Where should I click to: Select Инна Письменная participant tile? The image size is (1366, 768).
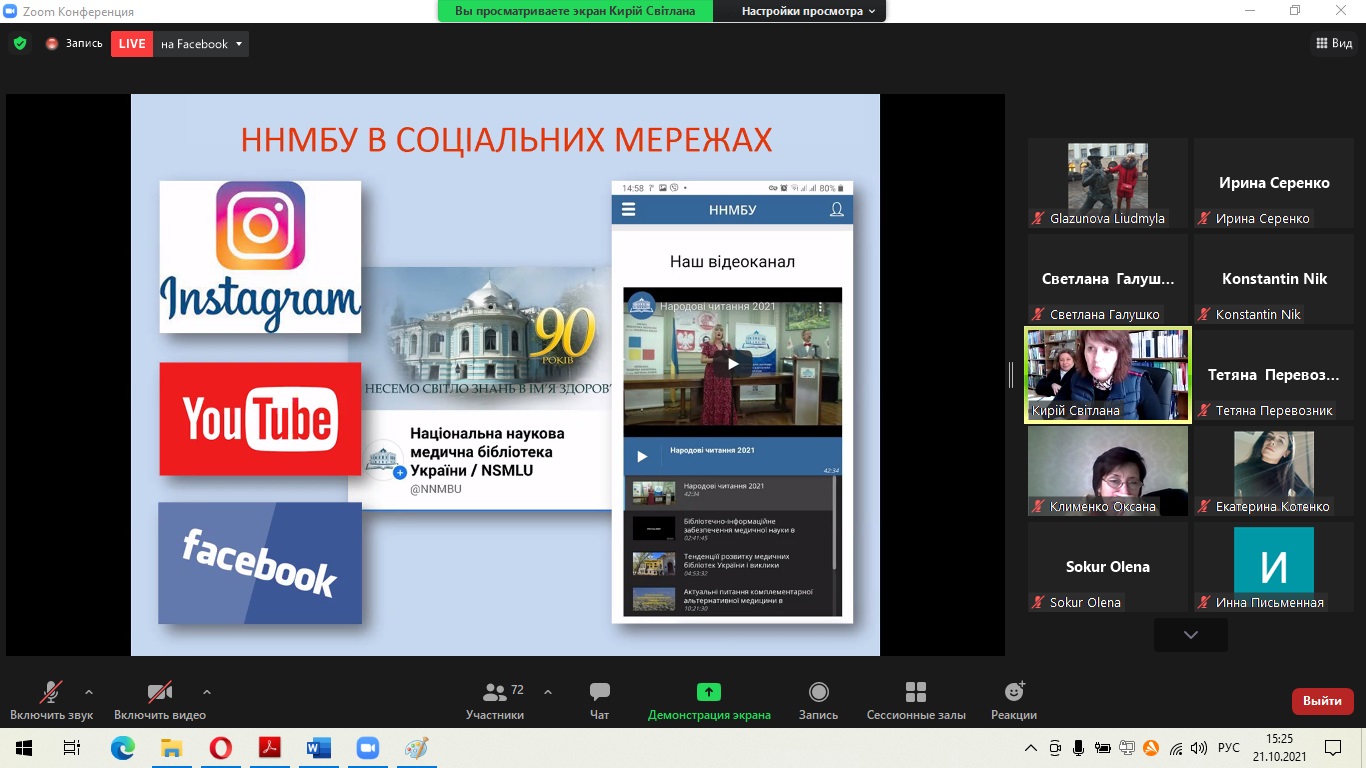[1274, 567]
